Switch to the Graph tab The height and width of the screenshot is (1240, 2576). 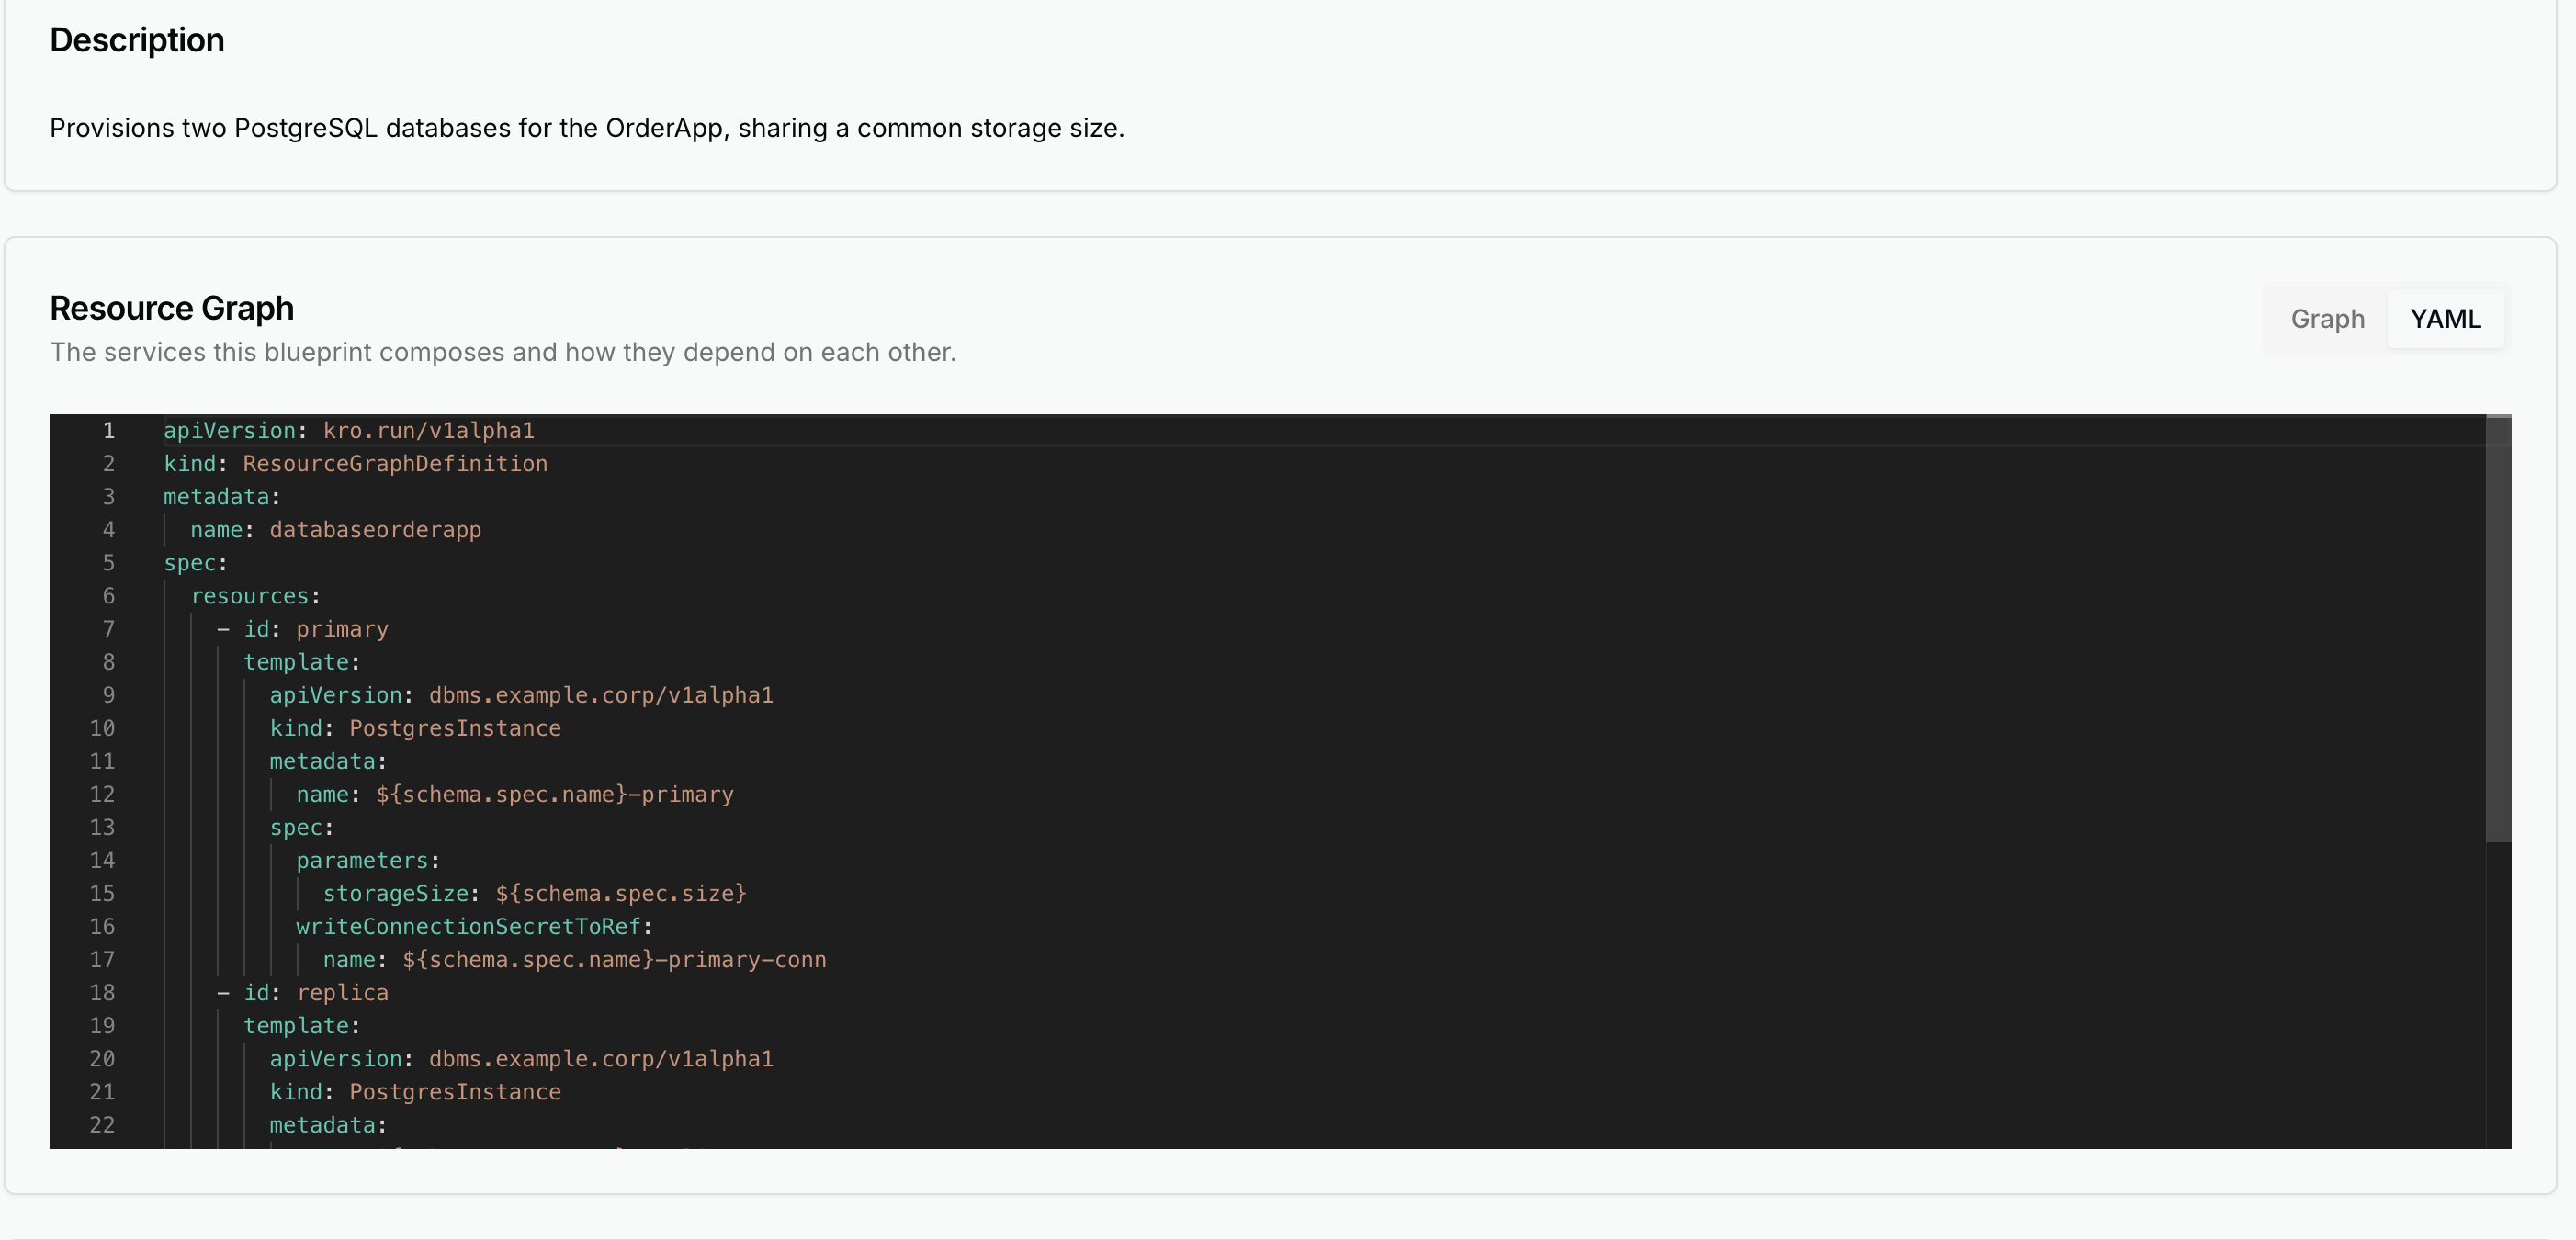click(2327, 319)
